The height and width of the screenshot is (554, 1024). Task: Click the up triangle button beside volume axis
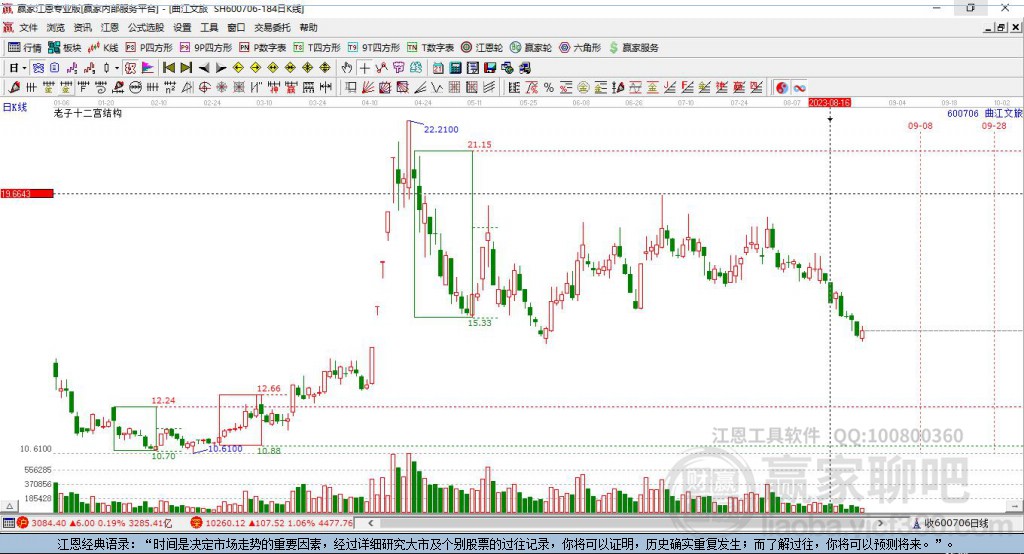9,506
